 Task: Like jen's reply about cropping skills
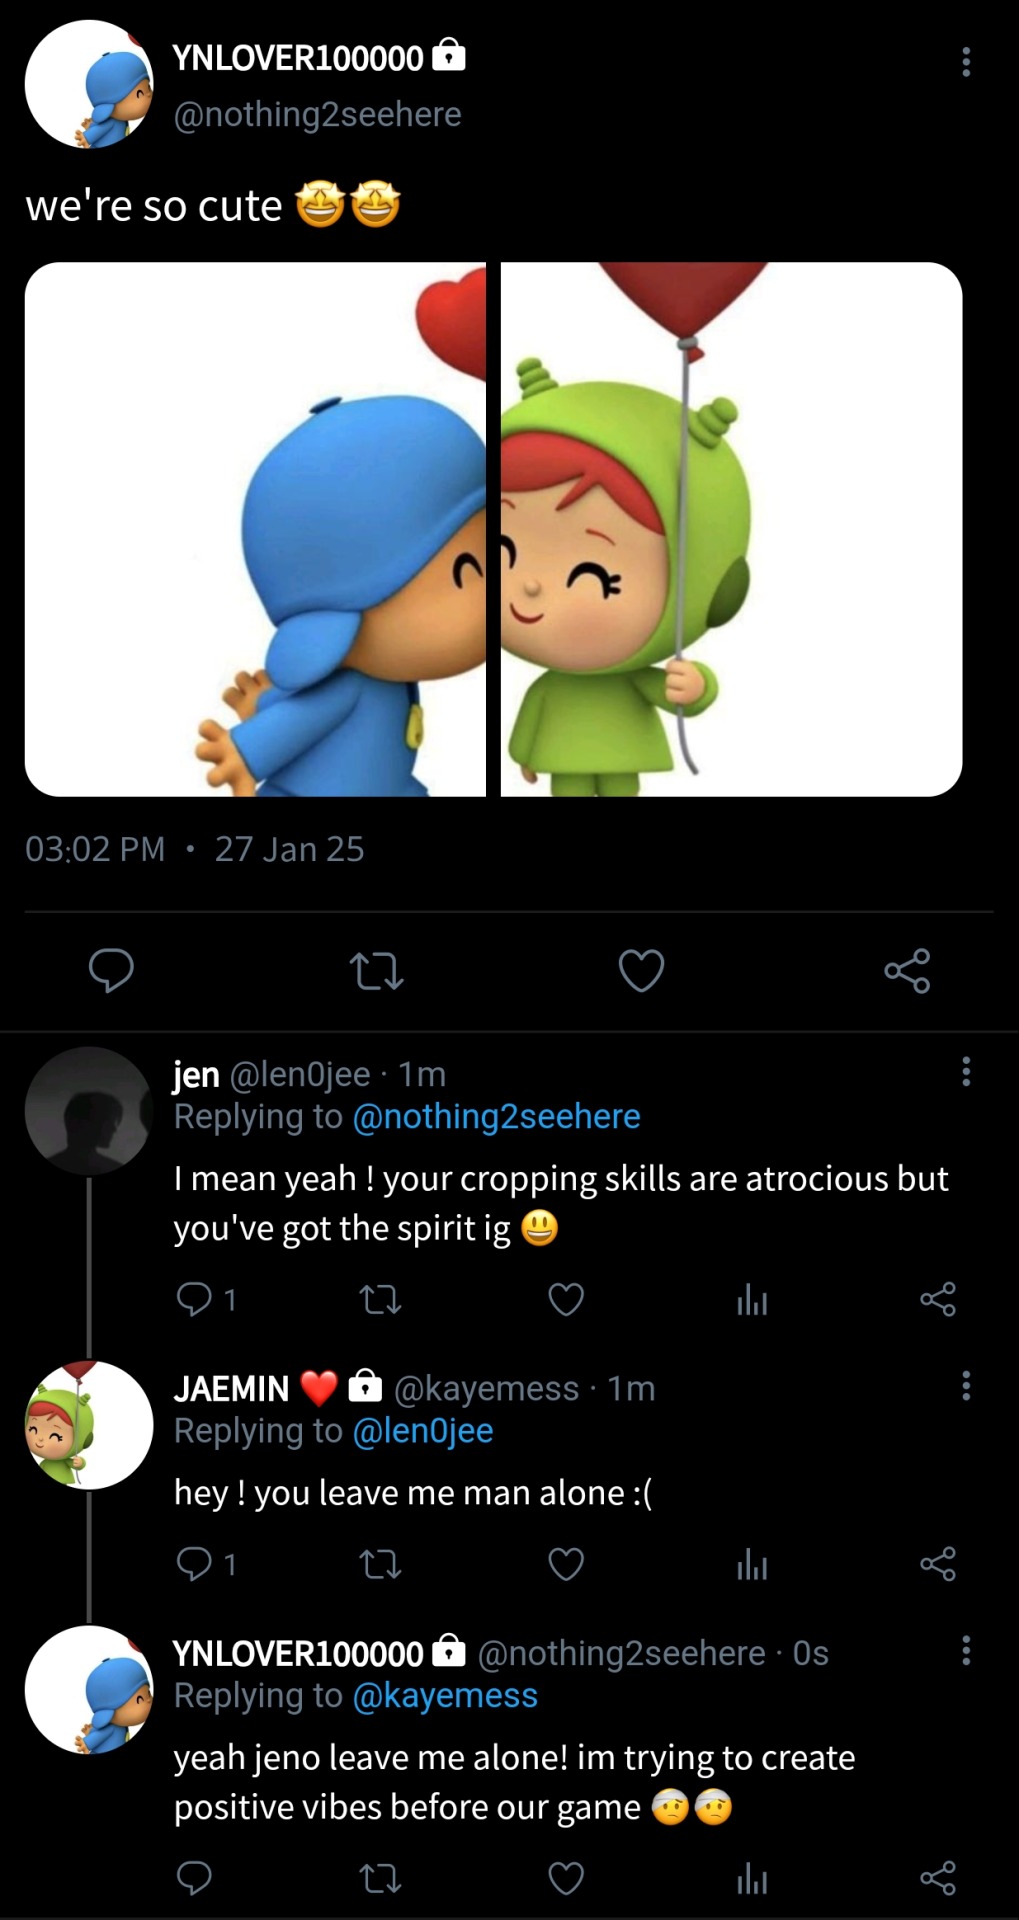566,1299
